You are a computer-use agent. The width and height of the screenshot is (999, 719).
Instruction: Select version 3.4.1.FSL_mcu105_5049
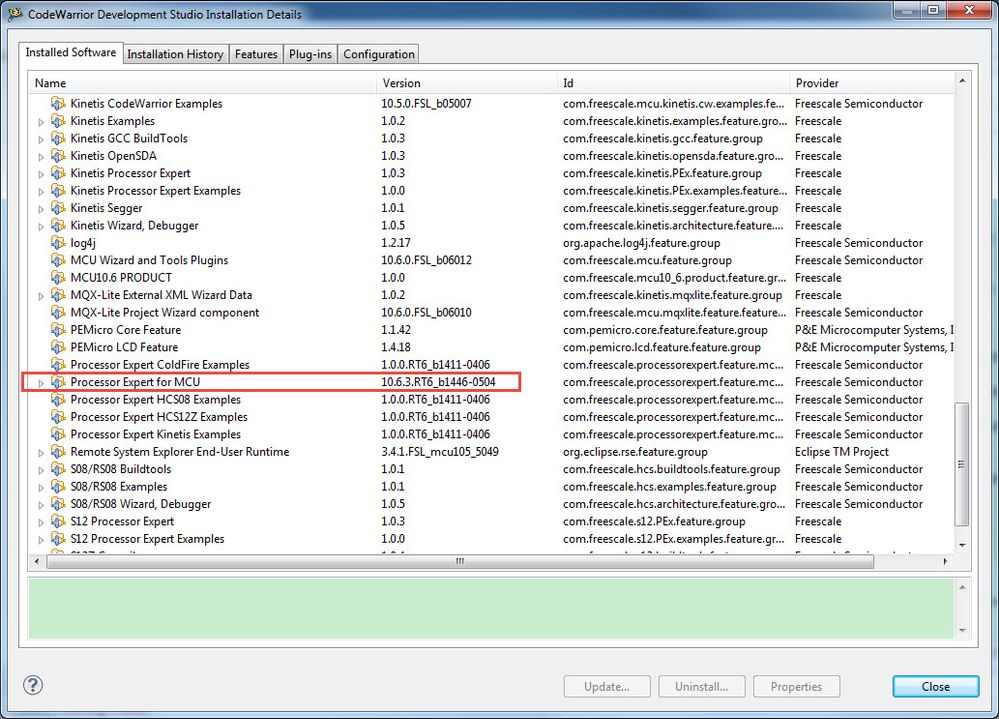(440, 452)
